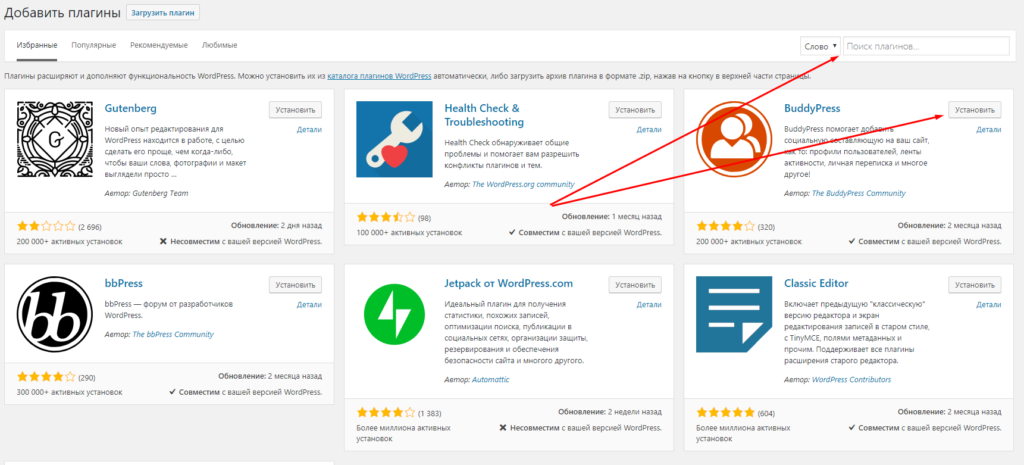Click Jetpack's (1 383) ratings count
The height and width of the screenshot is (465, 1024).
coord(430,413)
